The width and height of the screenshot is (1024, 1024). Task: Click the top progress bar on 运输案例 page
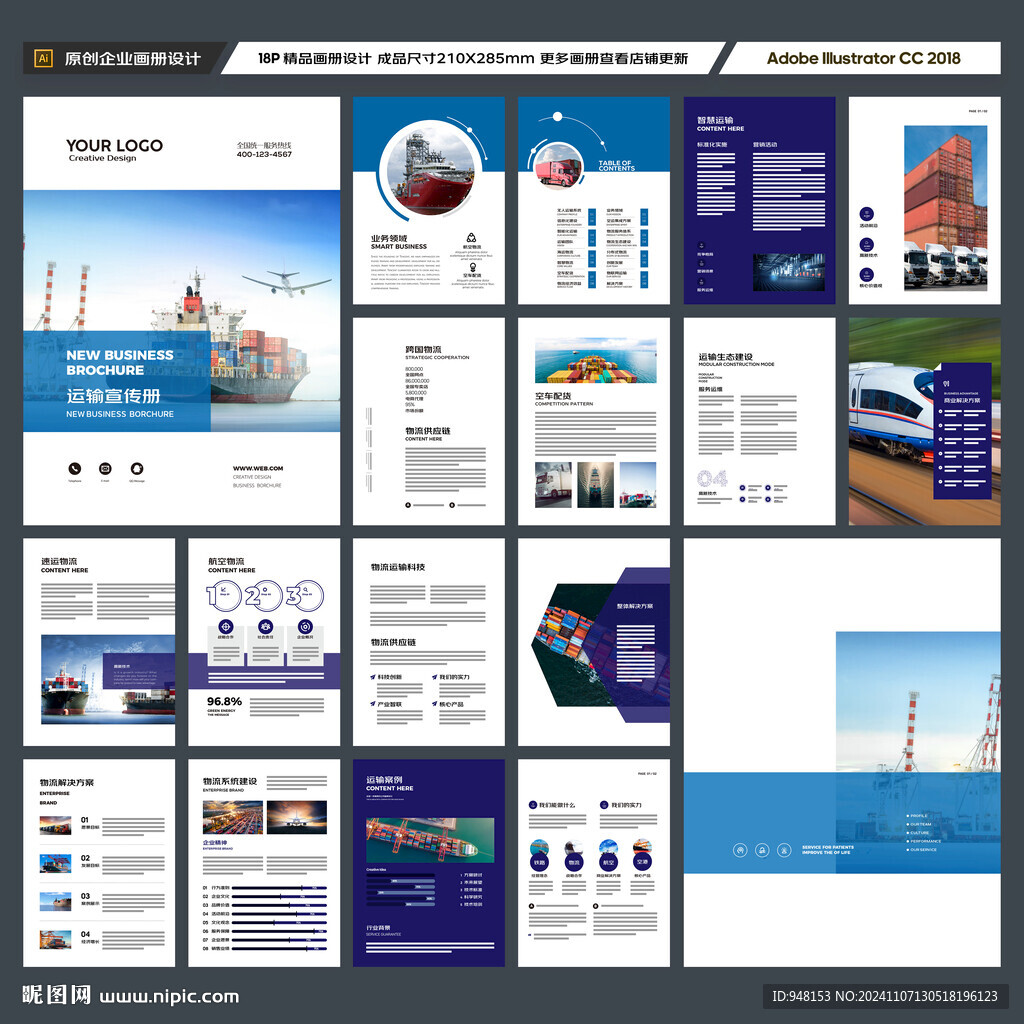(400, 874)
